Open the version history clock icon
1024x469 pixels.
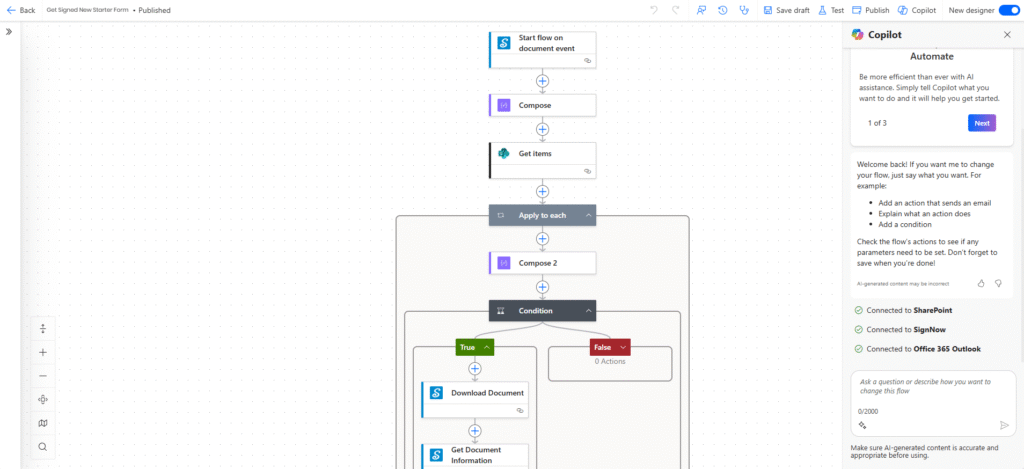pyautogui.click(x=722, y=10)
